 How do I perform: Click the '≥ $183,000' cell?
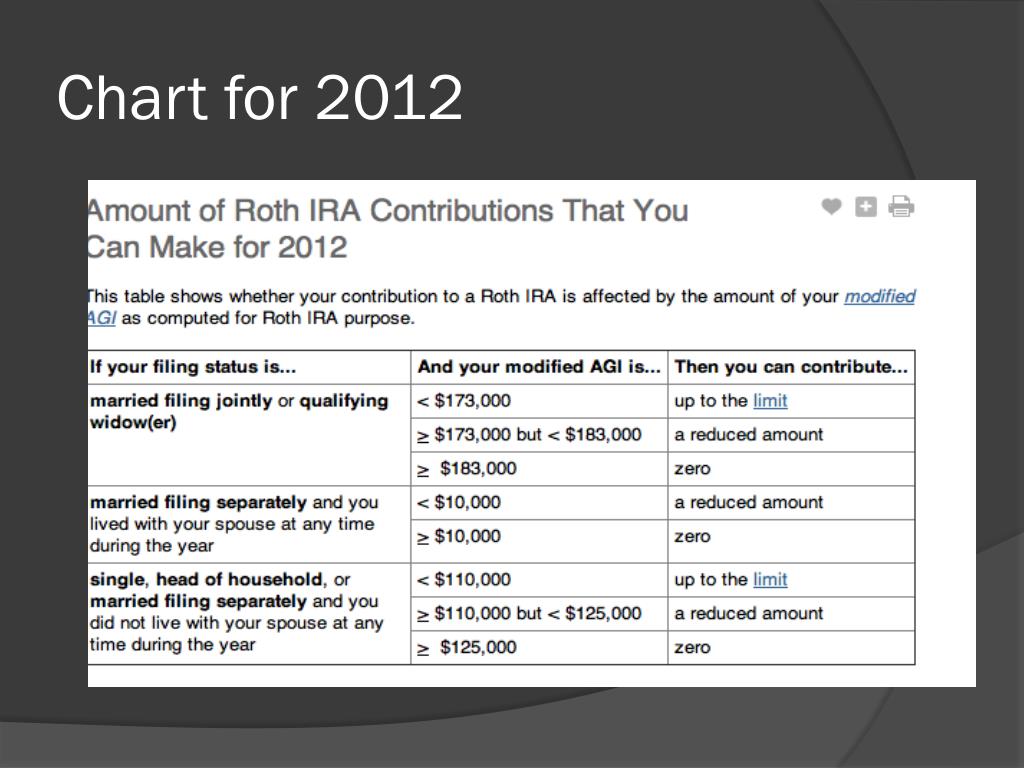(539, 469)
